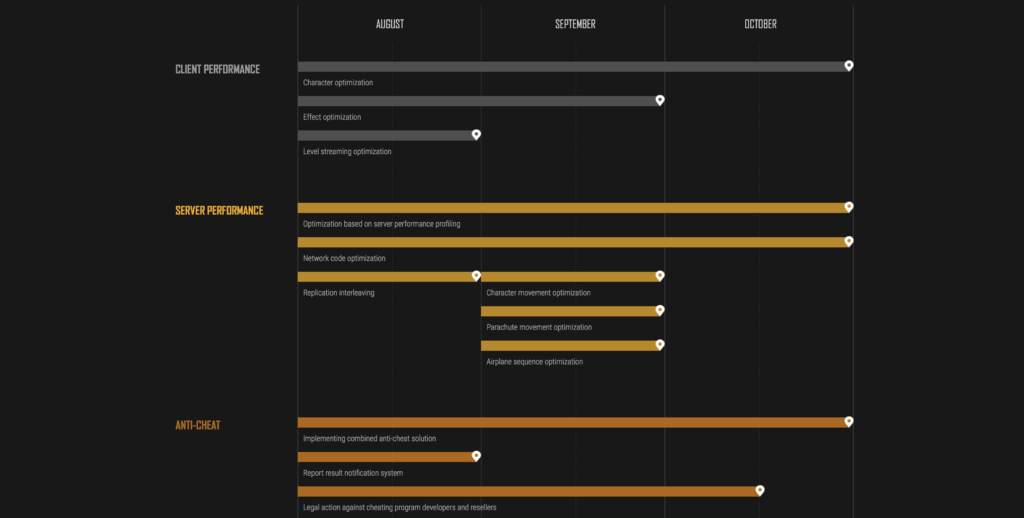The image size is (1024, 518).
Task: Click the 'Network code optimization' label text
Action: tap(344, 258)
